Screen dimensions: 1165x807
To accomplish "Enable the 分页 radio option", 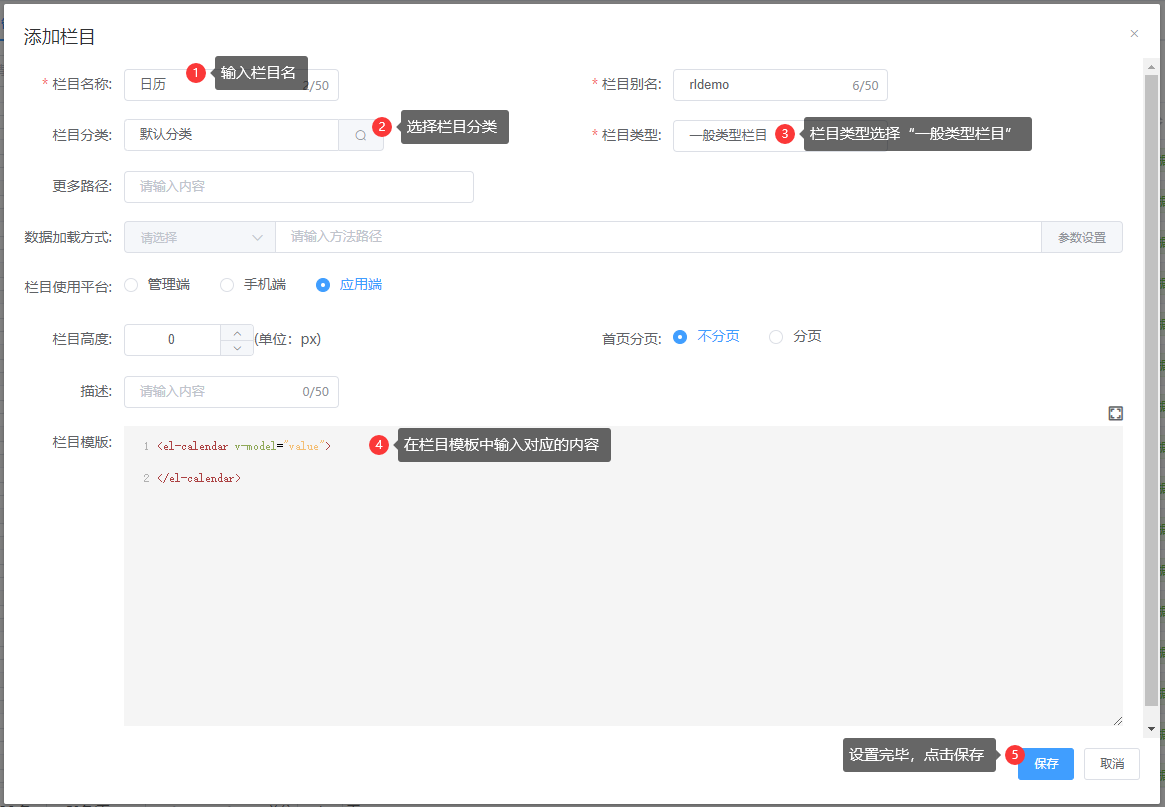I will click(x=776, y=337).
